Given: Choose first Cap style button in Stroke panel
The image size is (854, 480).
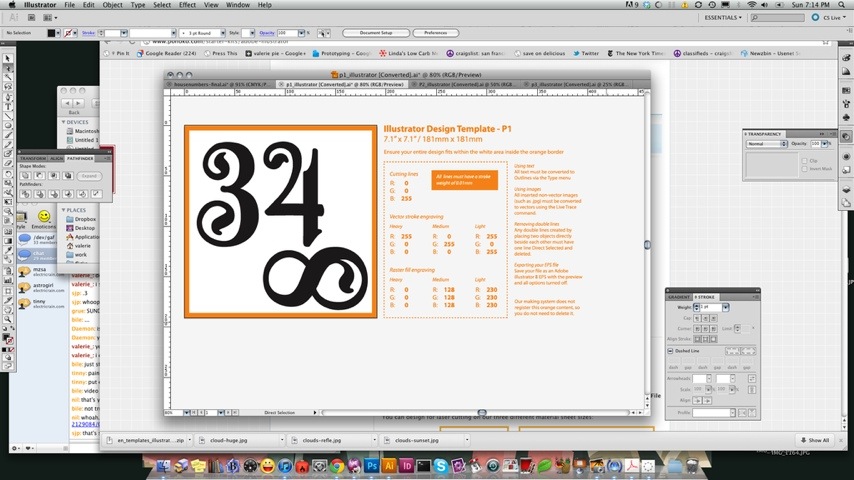Looking at the screenshot, I should tap(697, 318).
